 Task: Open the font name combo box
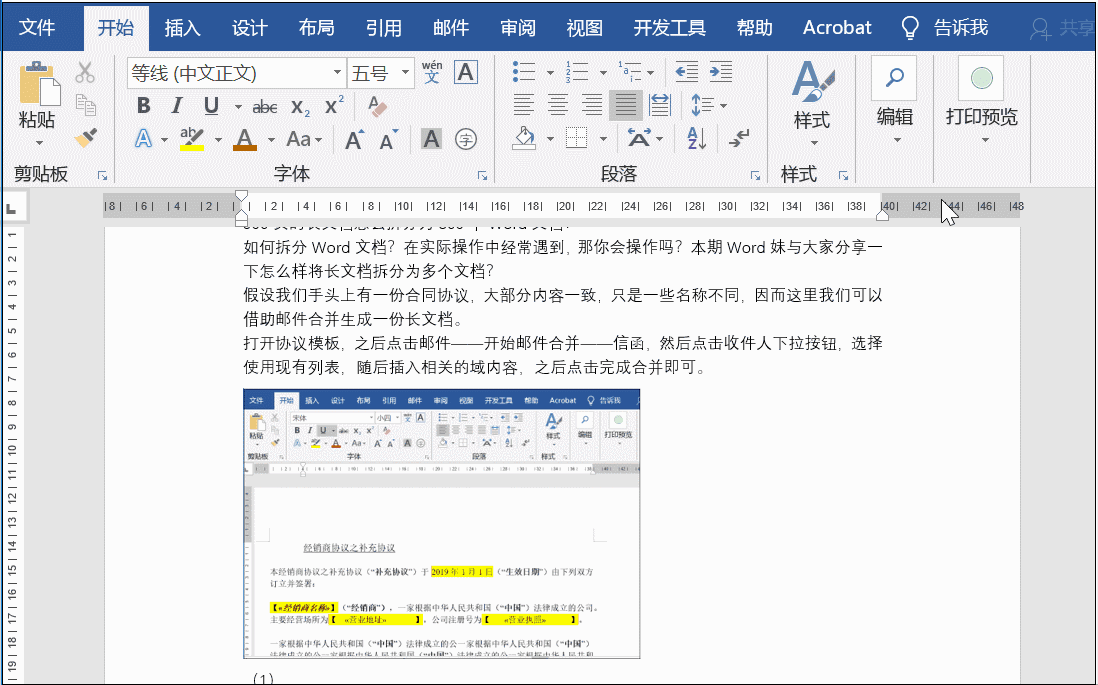pyautogui.click(x=236, y=73)
